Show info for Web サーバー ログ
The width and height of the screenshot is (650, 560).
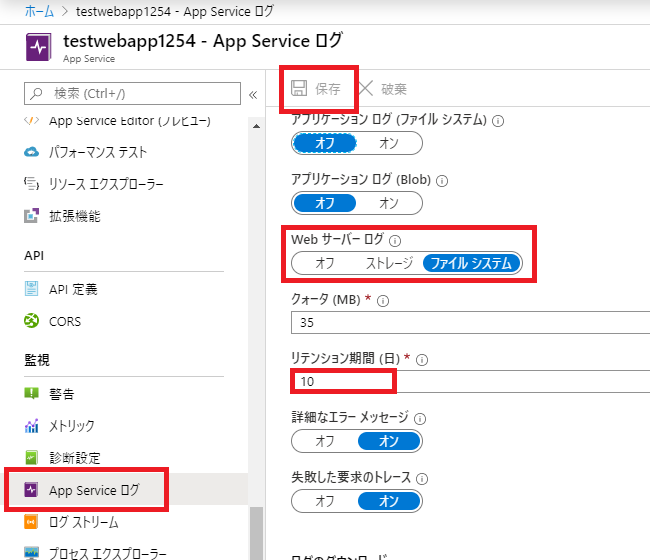click(x=395, y=241)
